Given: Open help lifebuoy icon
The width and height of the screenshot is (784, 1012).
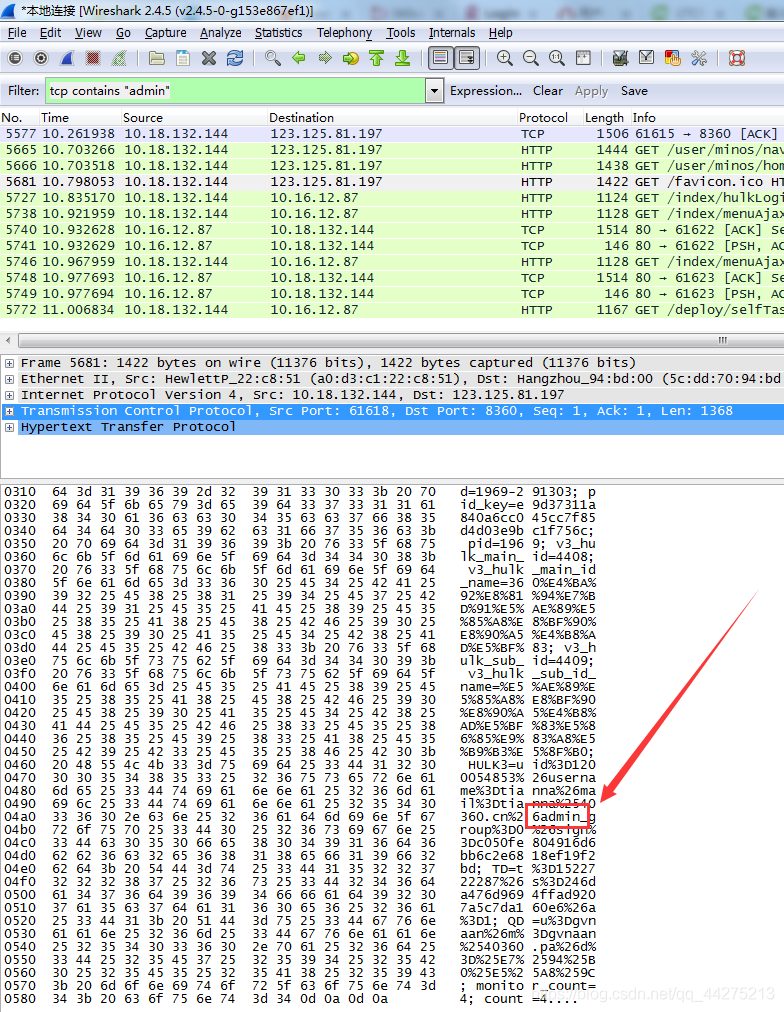Looking at the screenshot, I should (737, 58).
